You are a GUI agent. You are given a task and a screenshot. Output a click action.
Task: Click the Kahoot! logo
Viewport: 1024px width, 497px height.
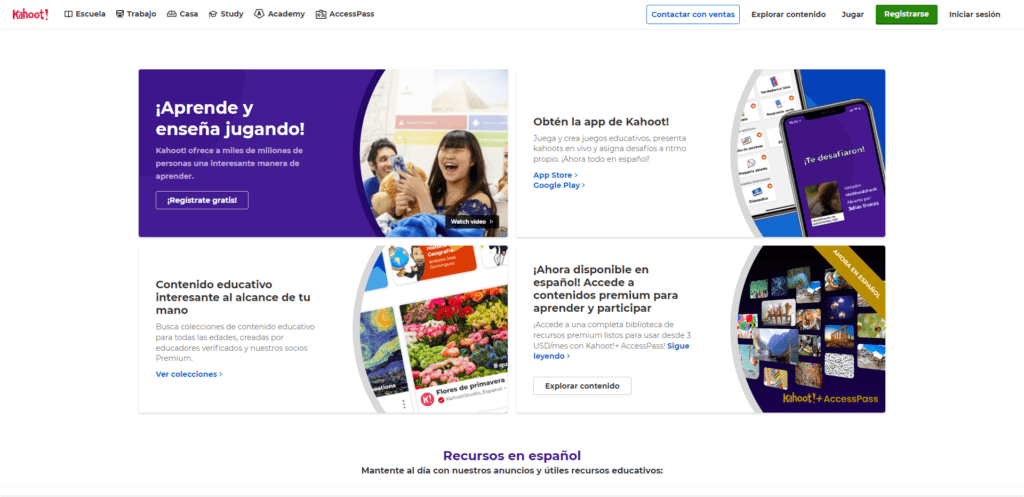(x=30, y=14)
